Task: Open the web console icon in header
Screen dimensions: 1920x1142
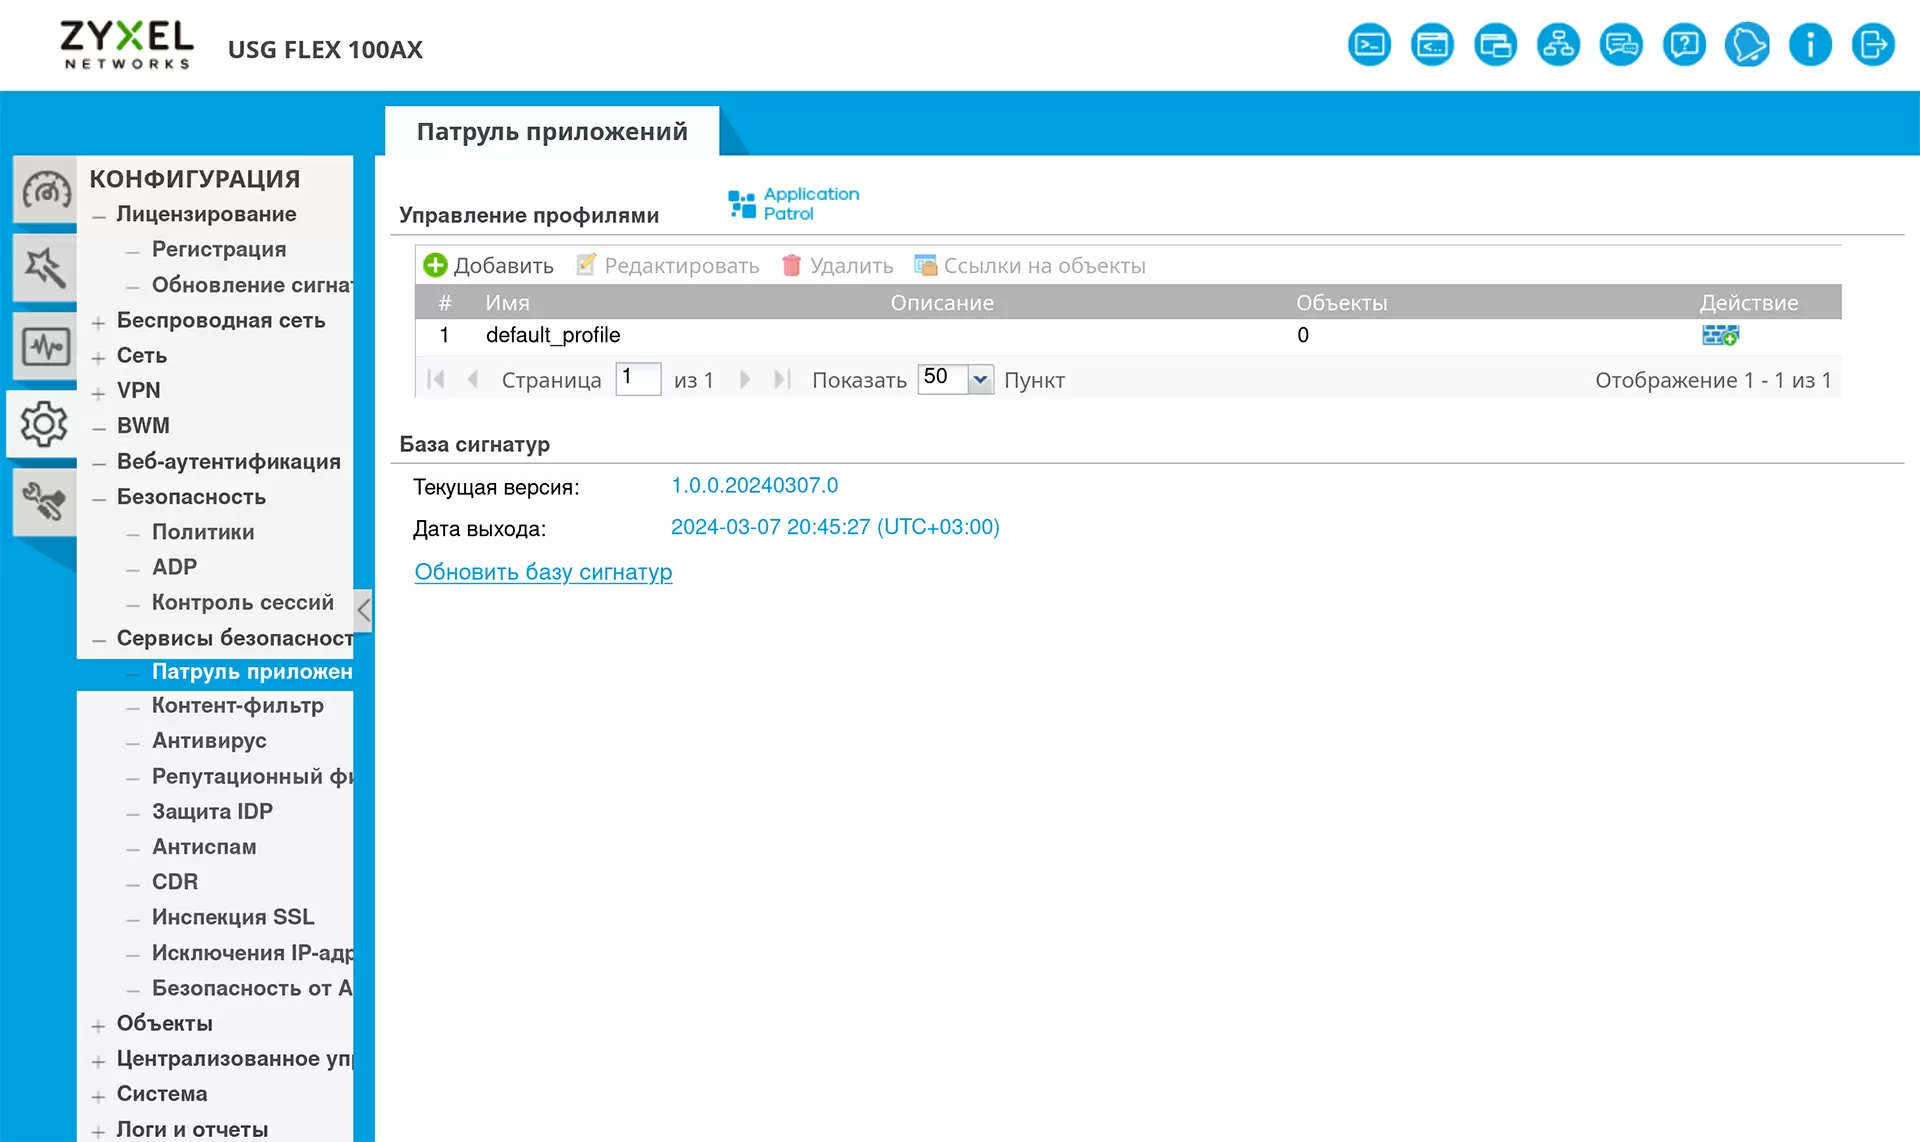Action: (x=1432, y=45)
